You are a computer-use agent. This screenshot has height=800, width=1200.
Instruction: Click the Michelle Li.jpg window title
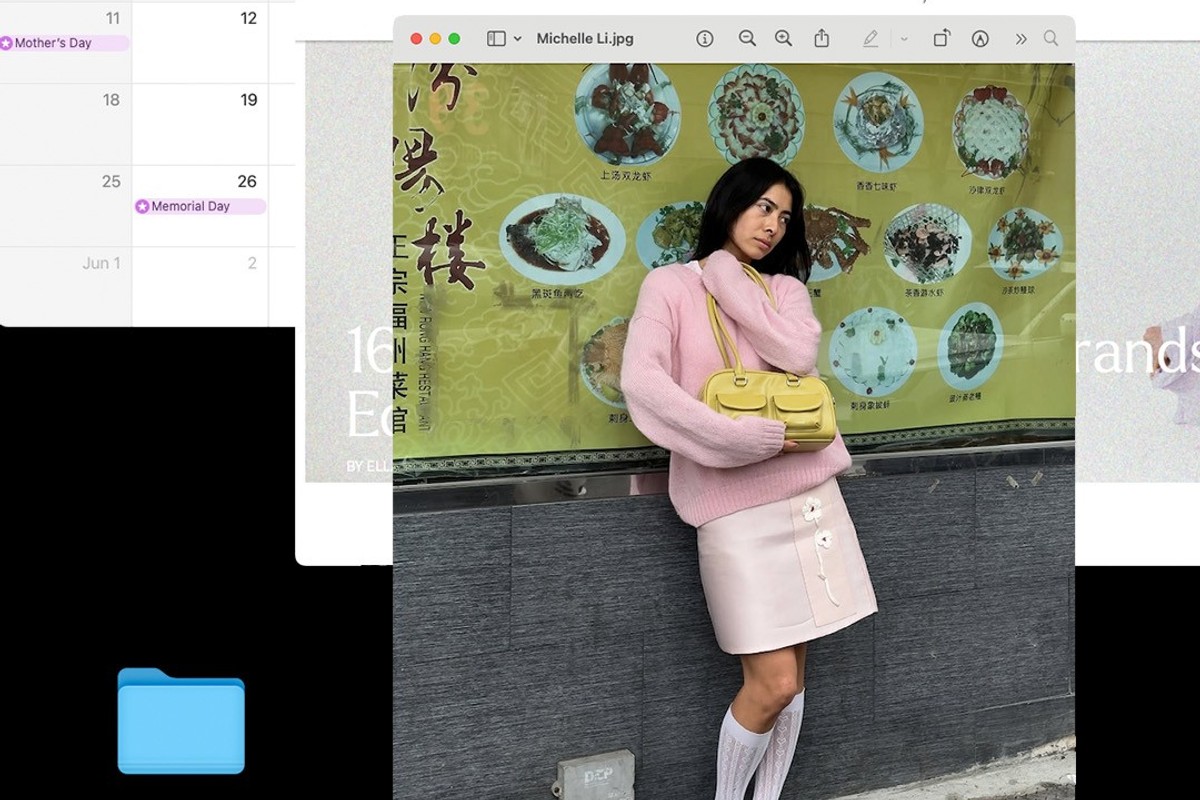(585, 38)
